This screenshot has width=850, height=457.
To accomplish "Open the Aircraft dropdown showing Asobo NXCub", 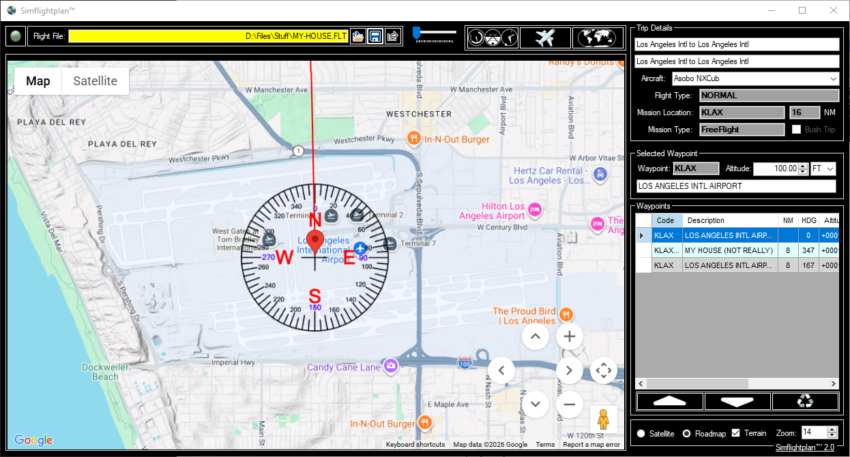I will (755, 79).
